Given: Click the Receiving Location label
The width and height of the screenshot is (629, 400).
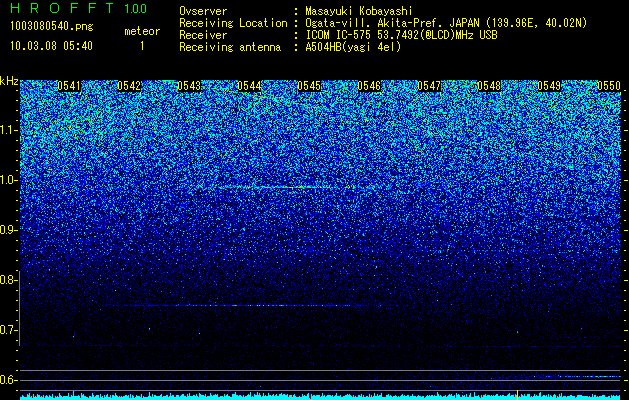Looking at the screenshot, I should [x=233, y=23].
